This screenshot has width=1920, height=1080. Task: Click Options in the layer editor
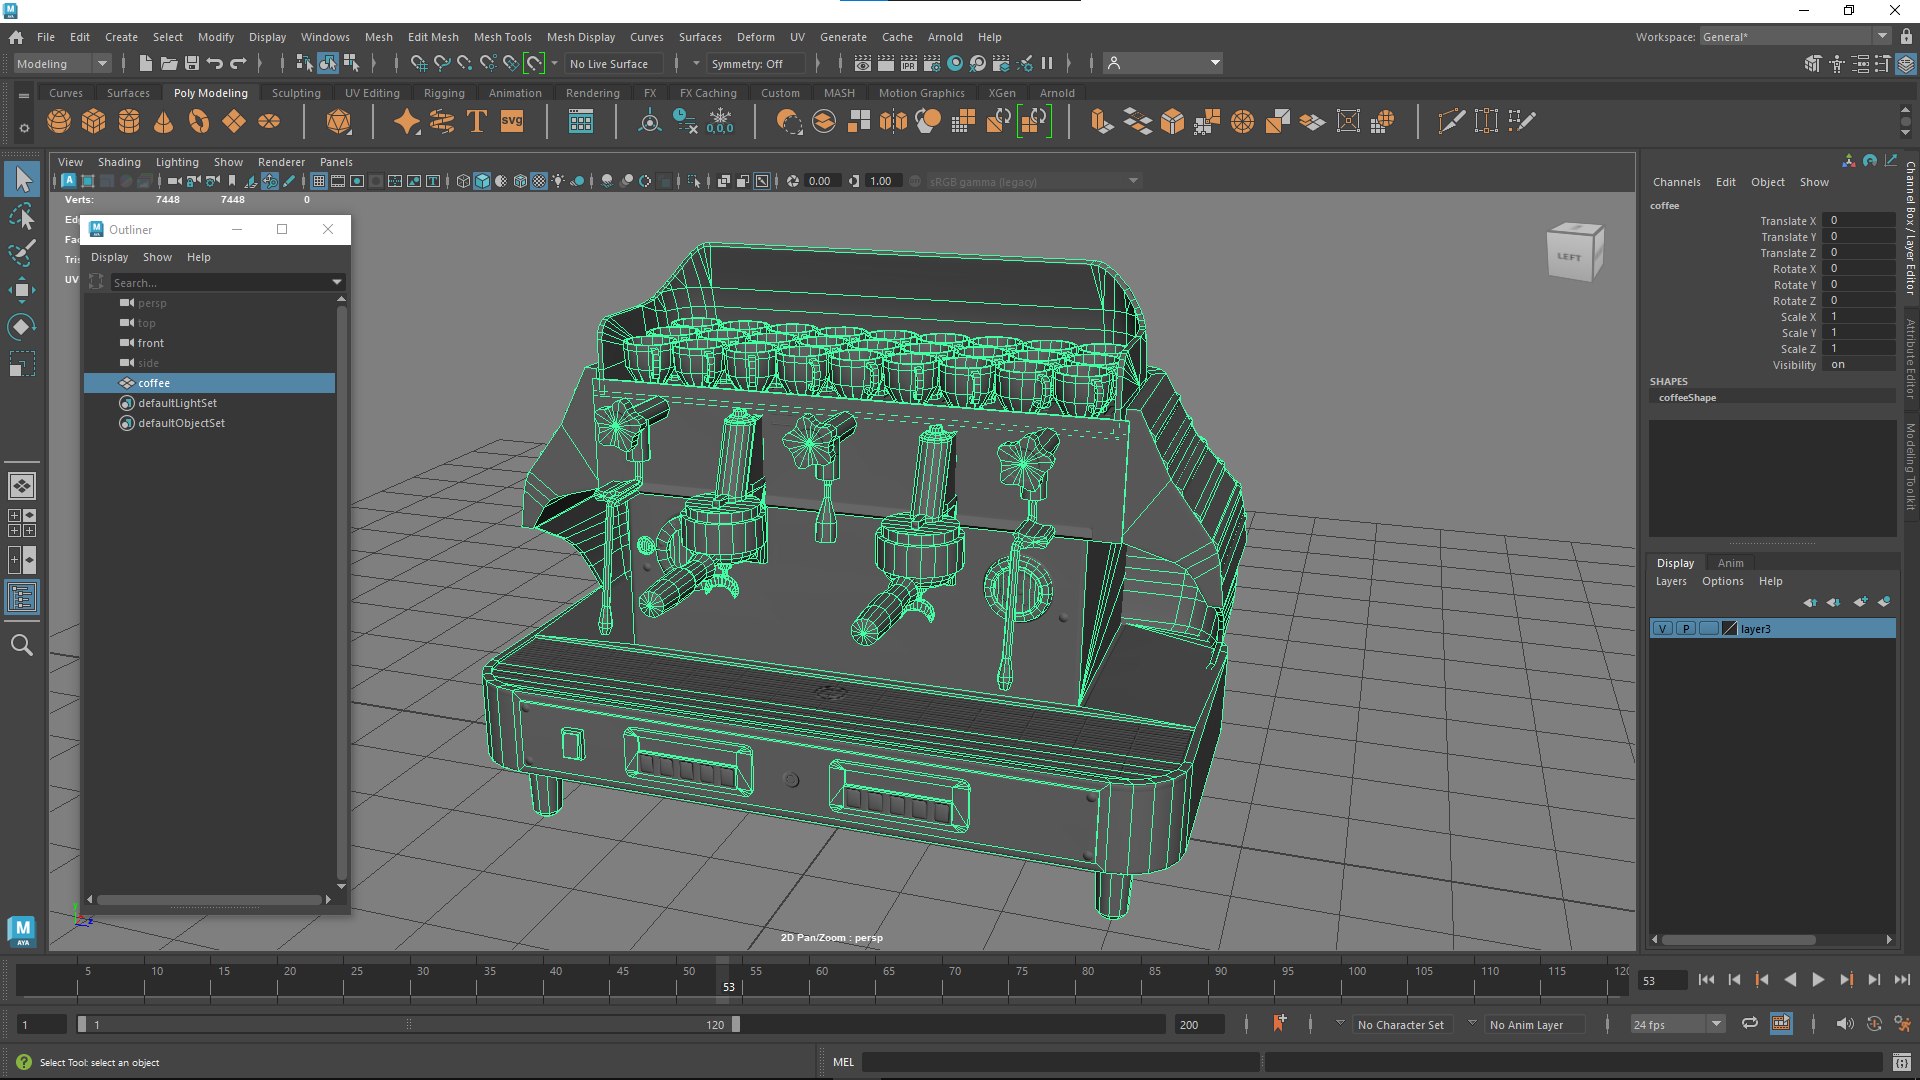[1722, 581]
